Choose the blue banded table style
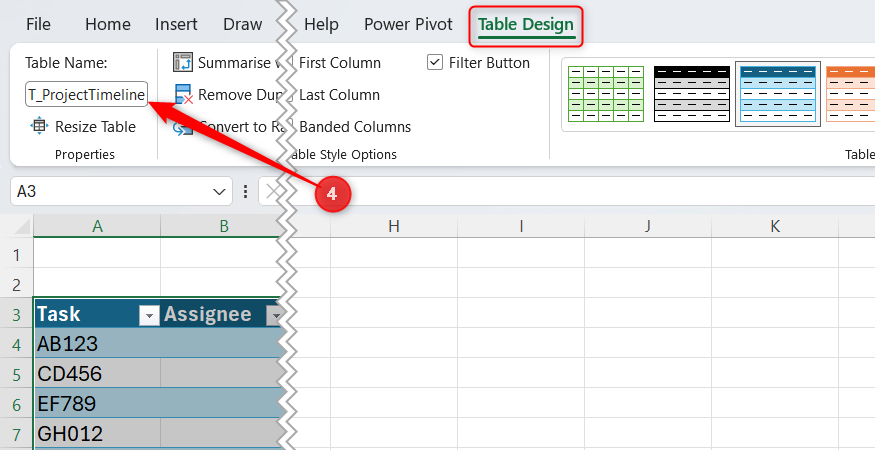The width and height of the screenshot is (875, 450). [x=778, y=94]
